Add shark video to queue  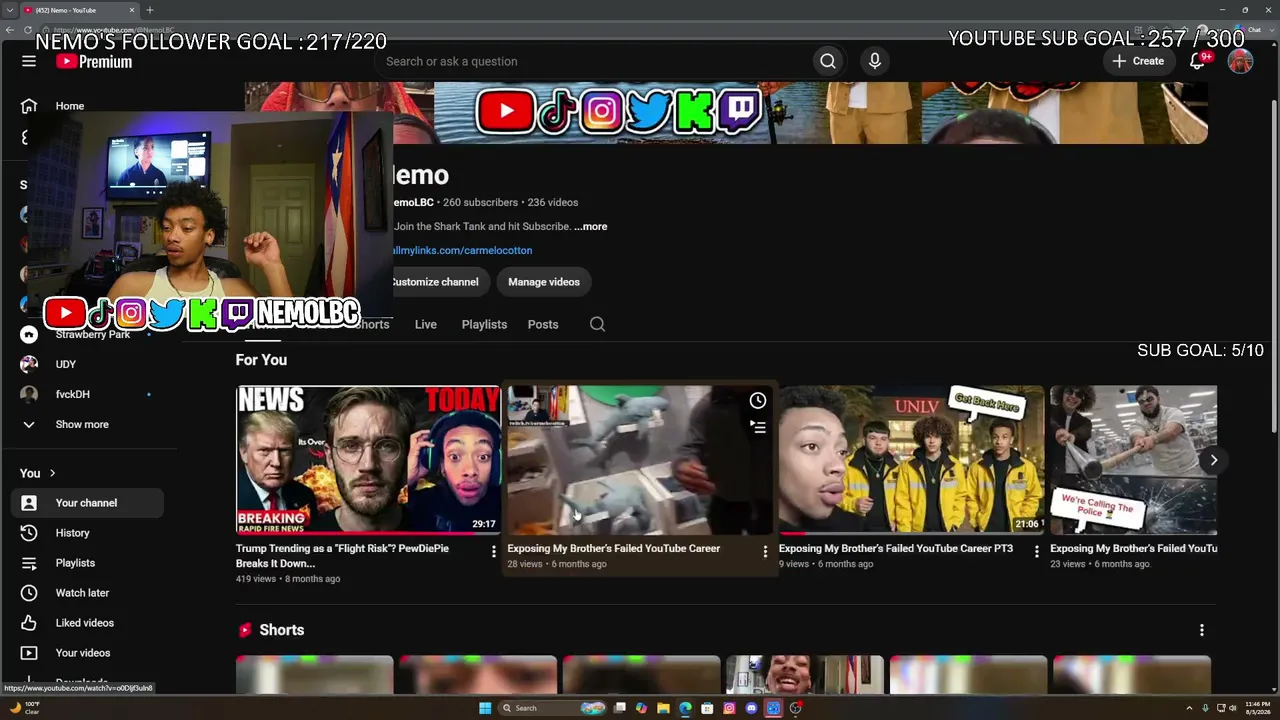click(758, 427)
